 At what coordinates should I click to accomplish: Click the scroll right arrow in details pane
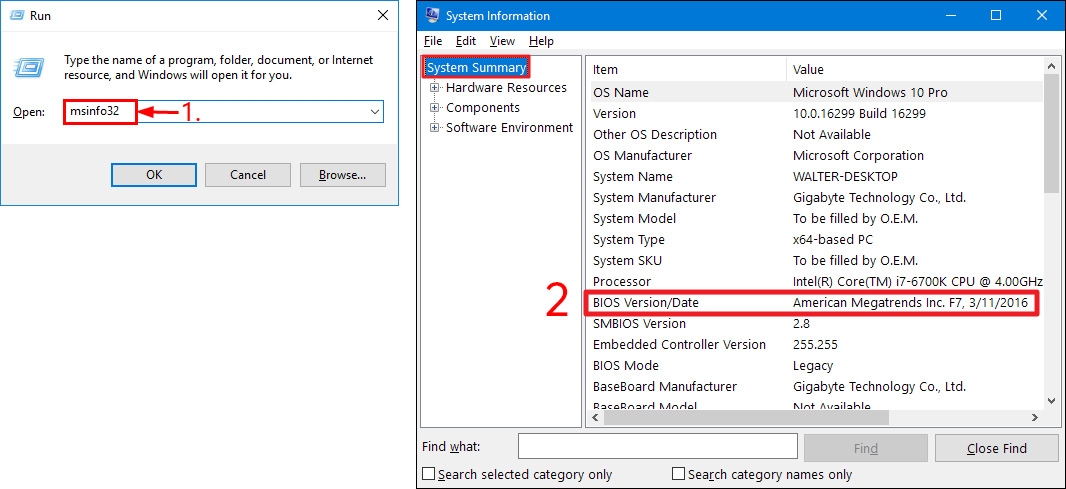(1035, 418)
